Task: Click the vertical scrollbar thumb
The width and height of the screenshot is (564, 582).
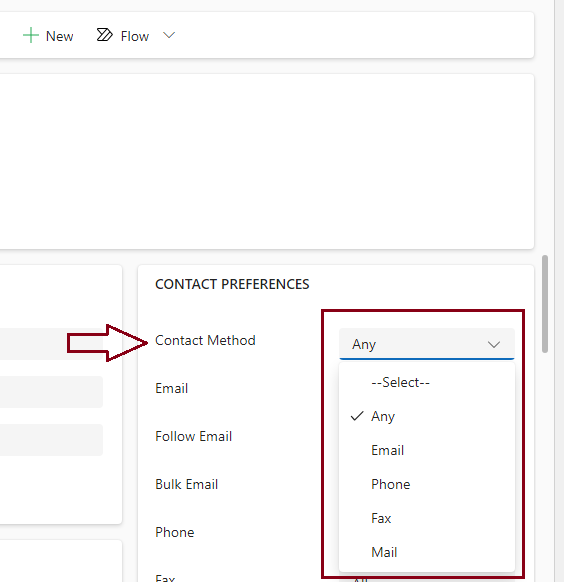Action: point(545,304)
